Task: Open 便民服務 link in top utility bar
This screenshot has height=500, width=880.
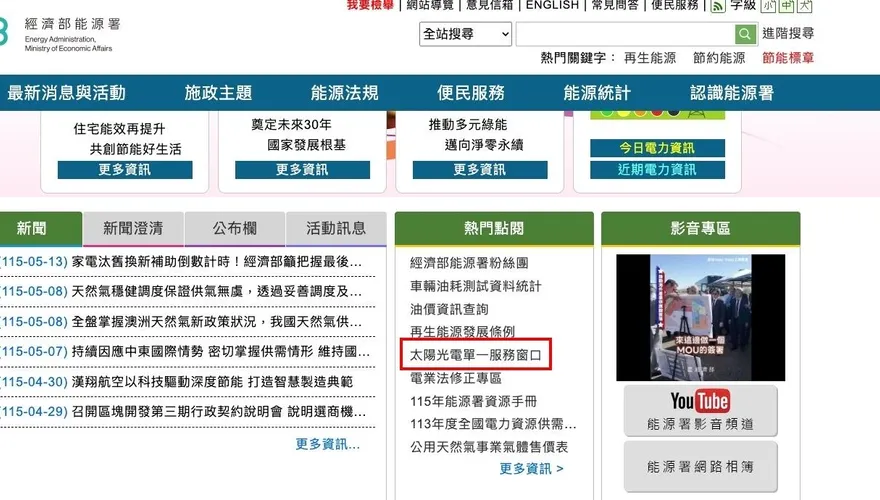Action: (x=675, y=5)
